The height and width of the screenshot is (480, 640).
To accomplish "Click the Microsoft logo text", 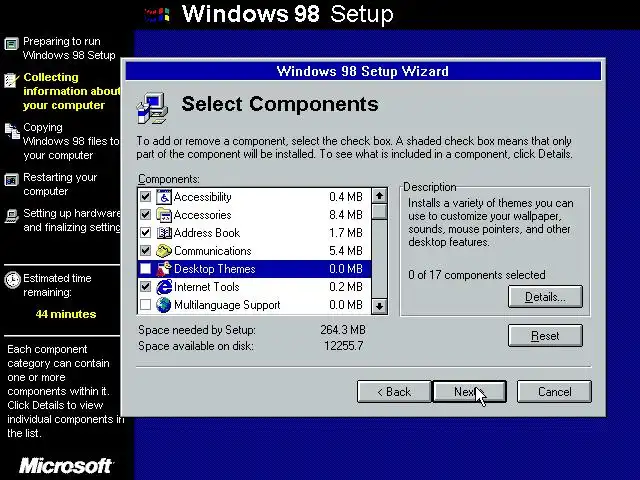I will pyautogui.click(x=66, y=465).
